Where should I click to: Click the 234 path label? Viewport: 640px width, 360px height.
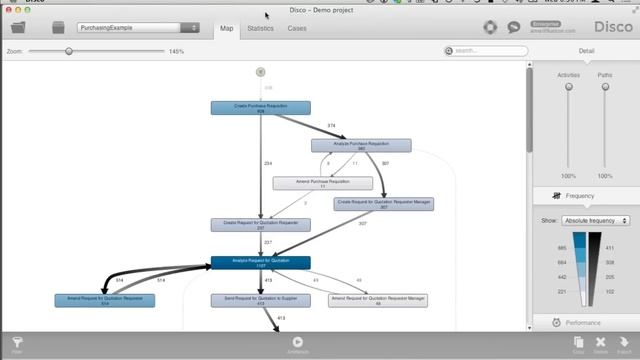coord(268,163)
